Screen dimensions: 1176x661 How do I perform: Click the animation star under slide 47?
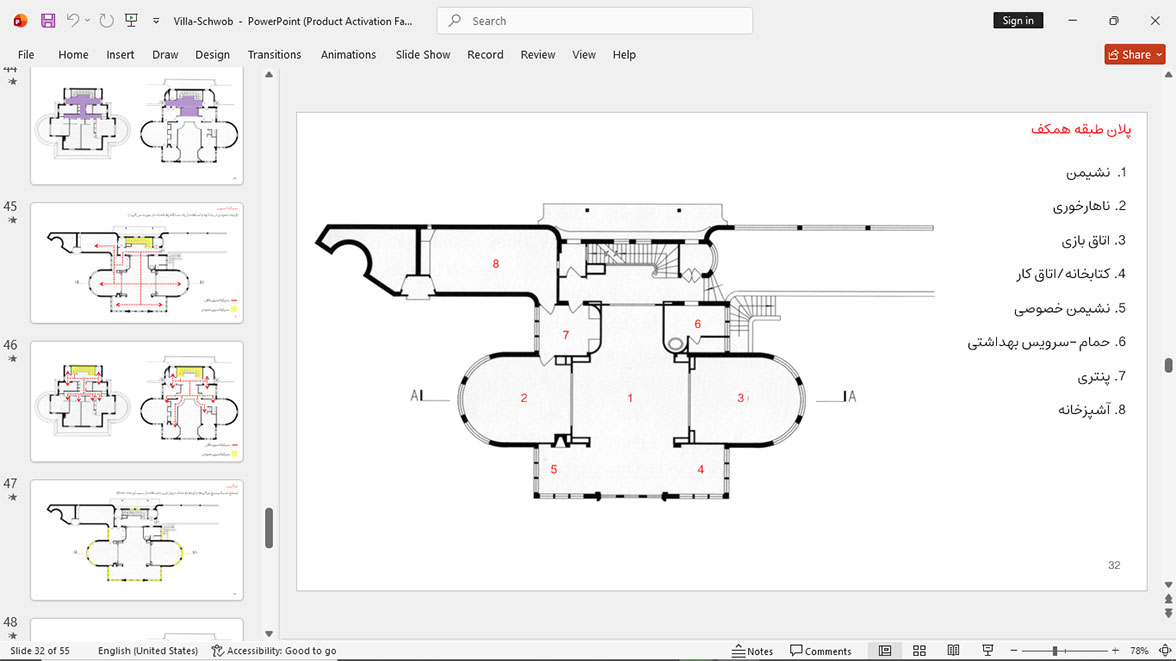coord(12,497)
